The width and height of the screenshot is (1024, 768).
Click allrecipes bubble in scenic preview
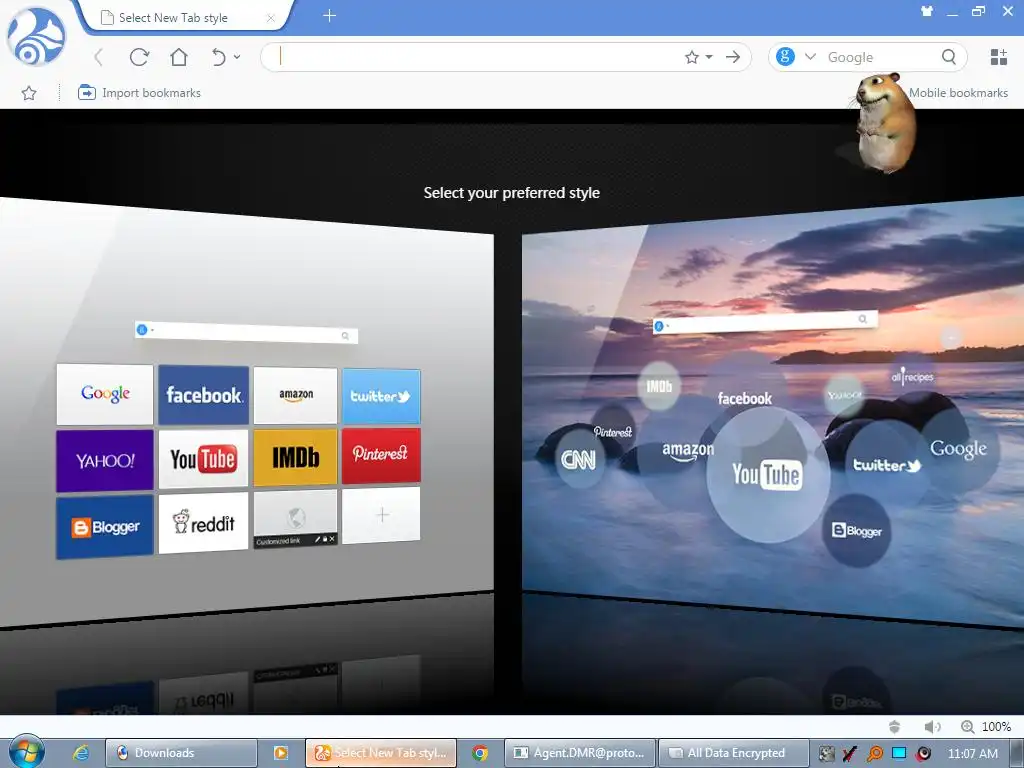pos(912,377)
